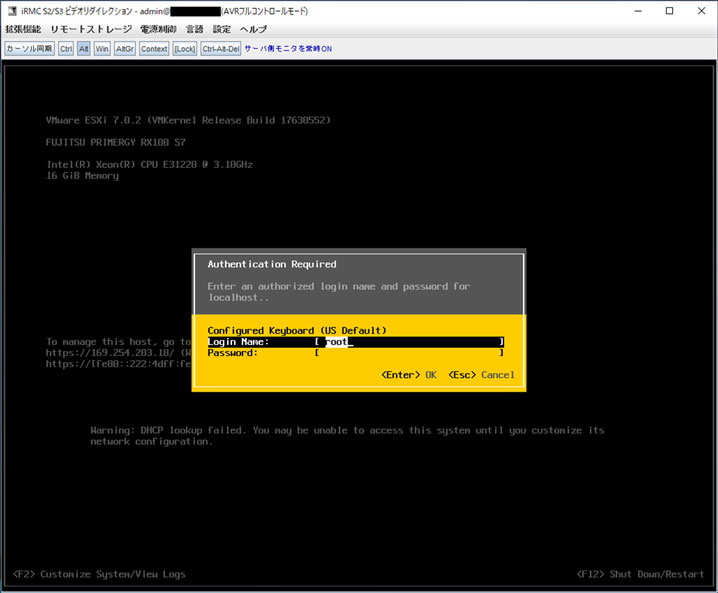Click the DHCP lookup failed warning
The image size is (718, 593).
[347, 436]
